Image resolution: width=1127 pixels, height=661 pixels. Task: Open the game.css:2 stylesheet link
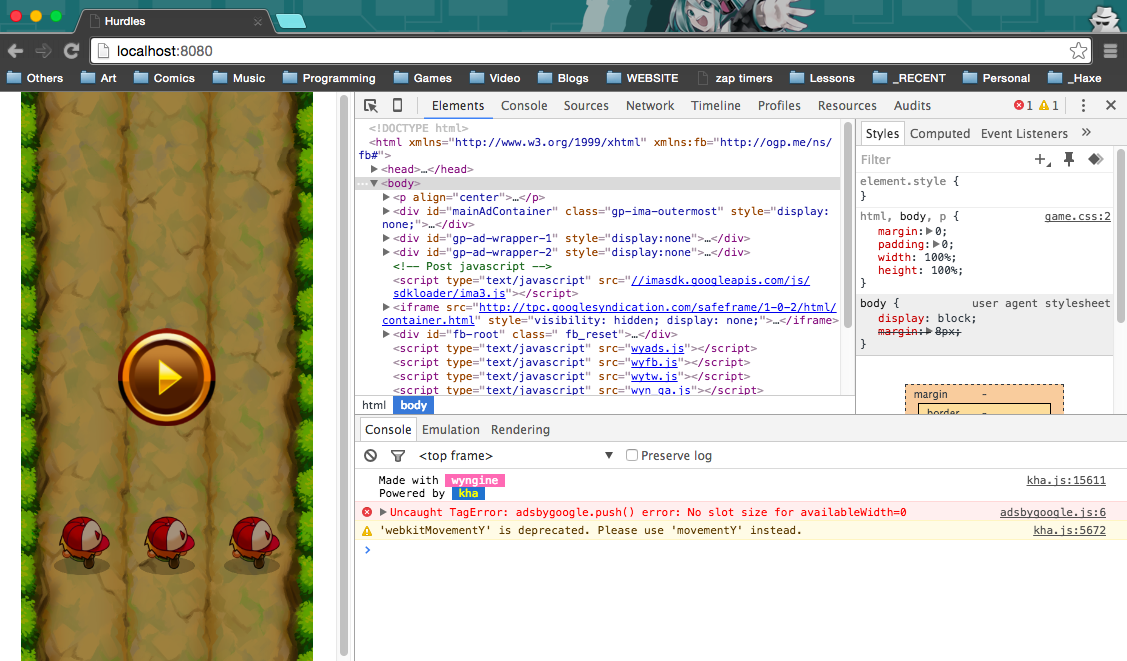pyautogui.click(x=1077, y=216)
